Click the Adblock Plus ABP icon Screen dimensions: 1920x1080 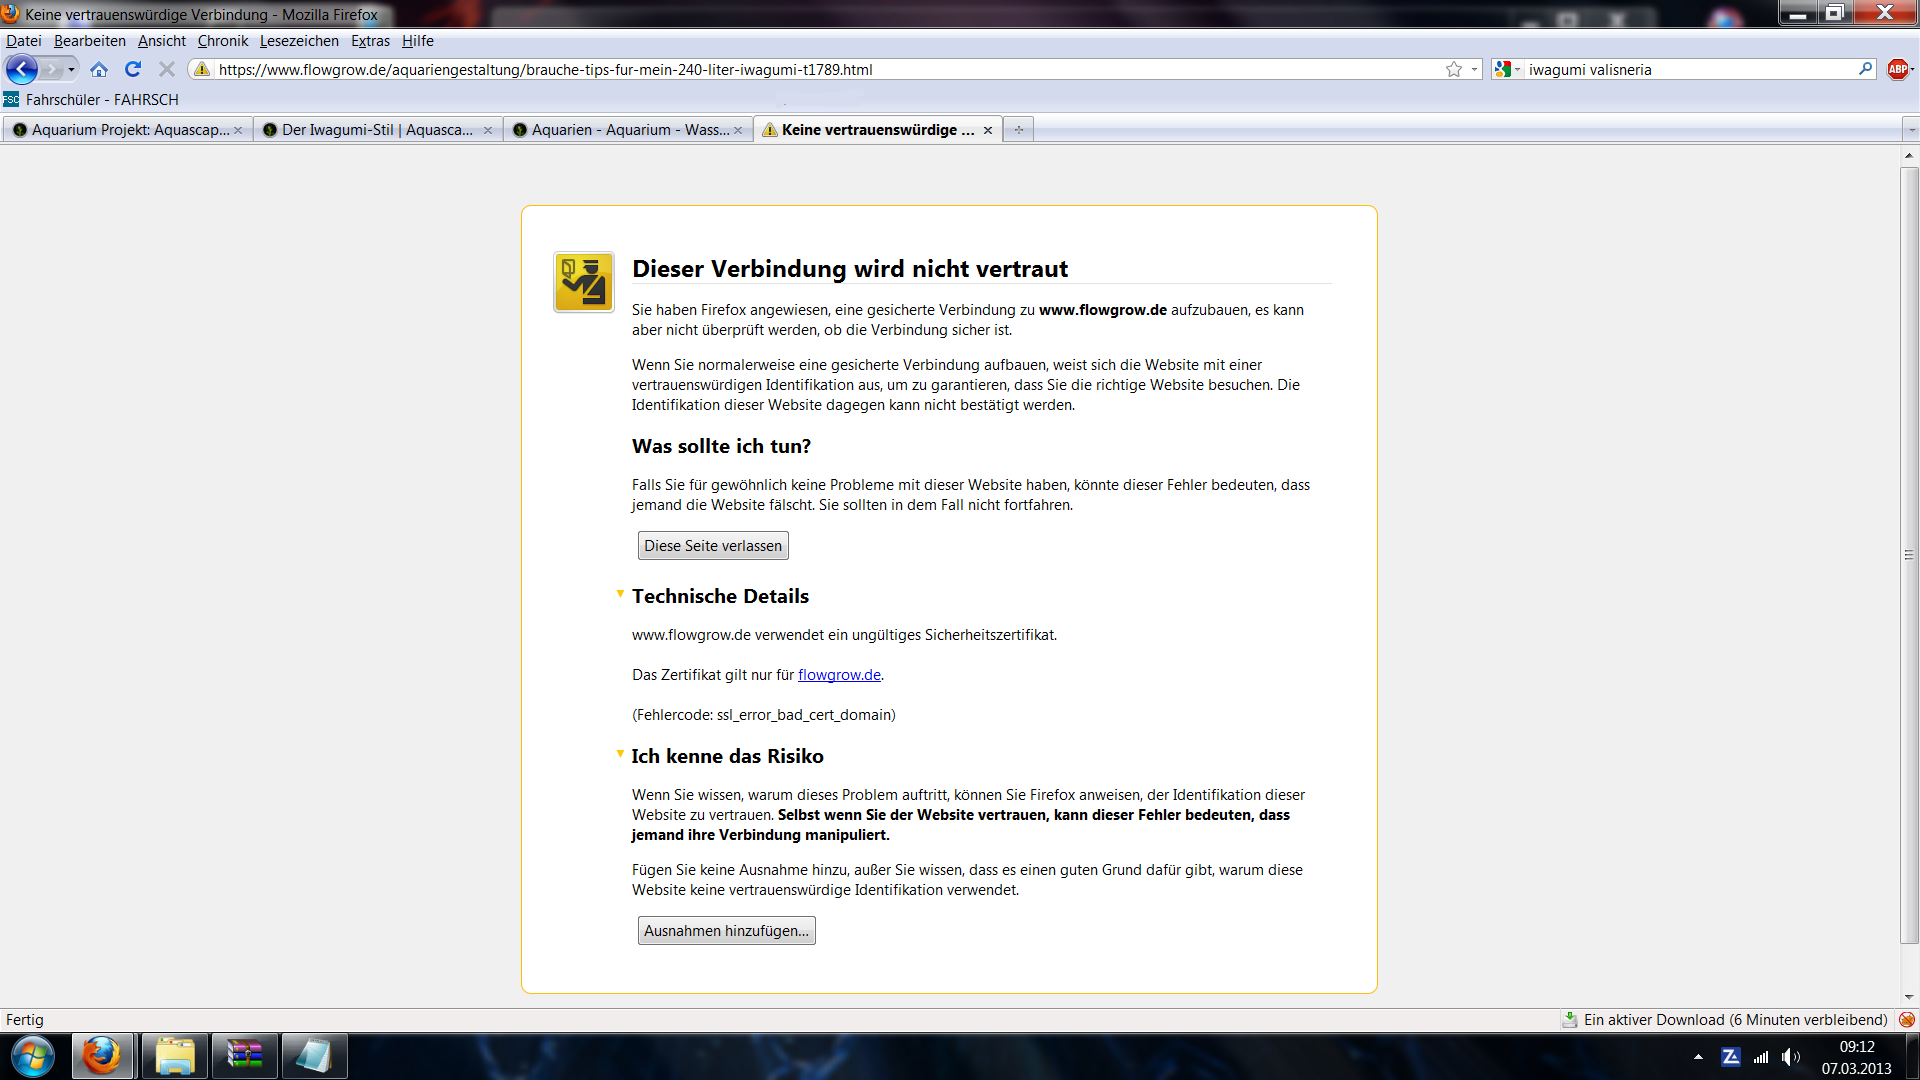tap(1896, 69)
